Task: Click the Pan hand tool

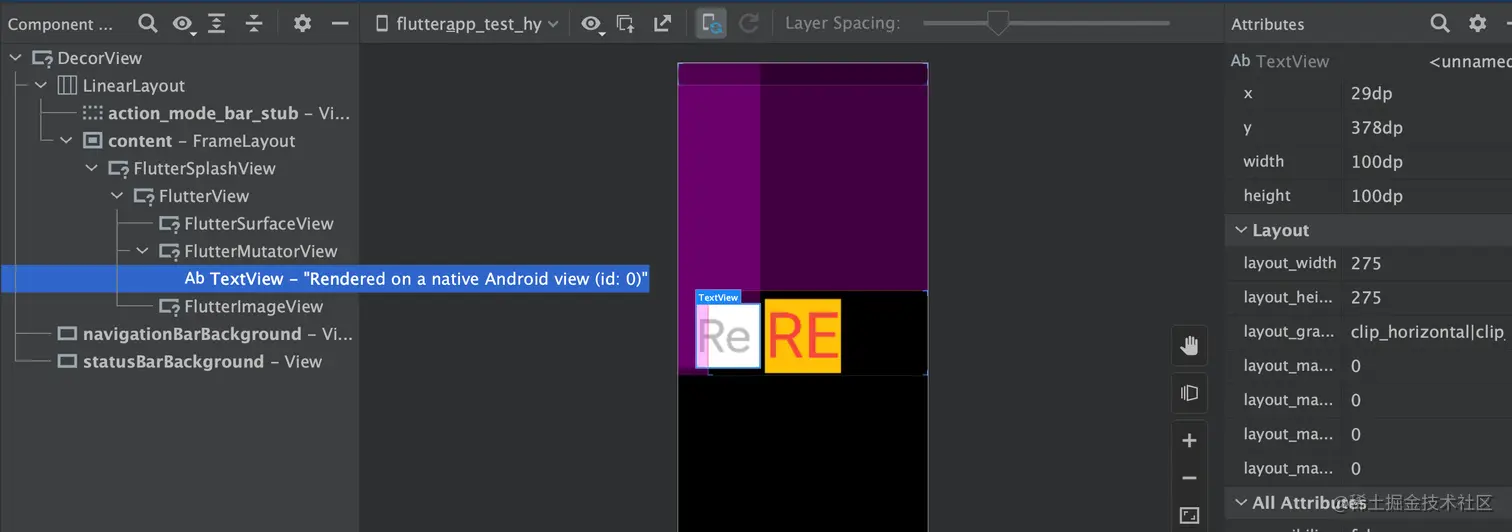Action: (x=1189, y=346)
